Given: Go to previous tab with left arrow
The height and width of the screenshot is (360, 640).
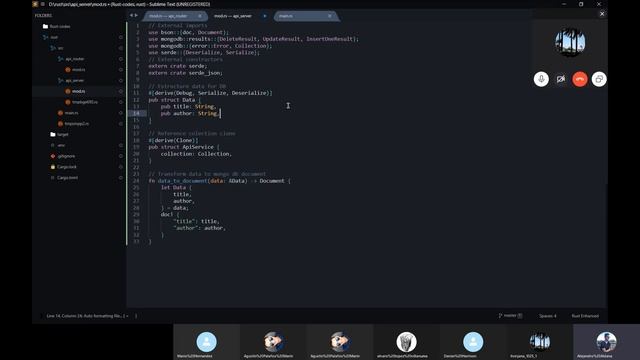Looking at the screenshot, I should click(x=131, y=16).
